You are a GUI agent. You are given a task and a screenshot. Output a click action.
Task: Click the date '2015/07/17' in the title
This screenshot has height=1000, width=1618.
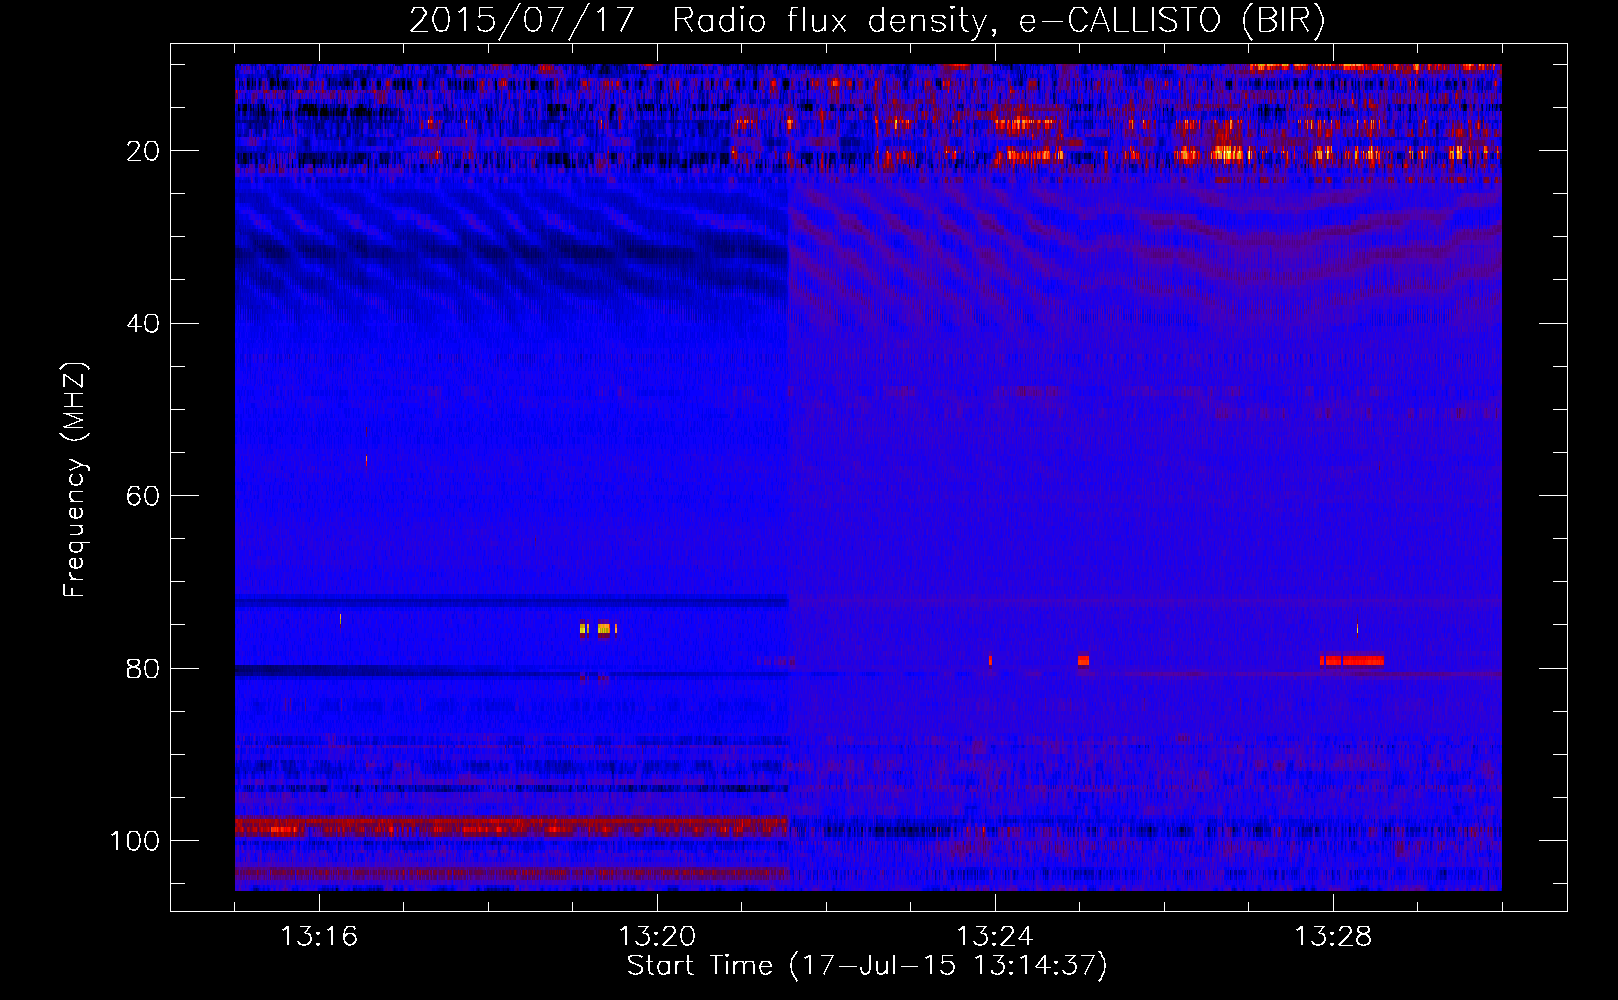pos(522,21)
